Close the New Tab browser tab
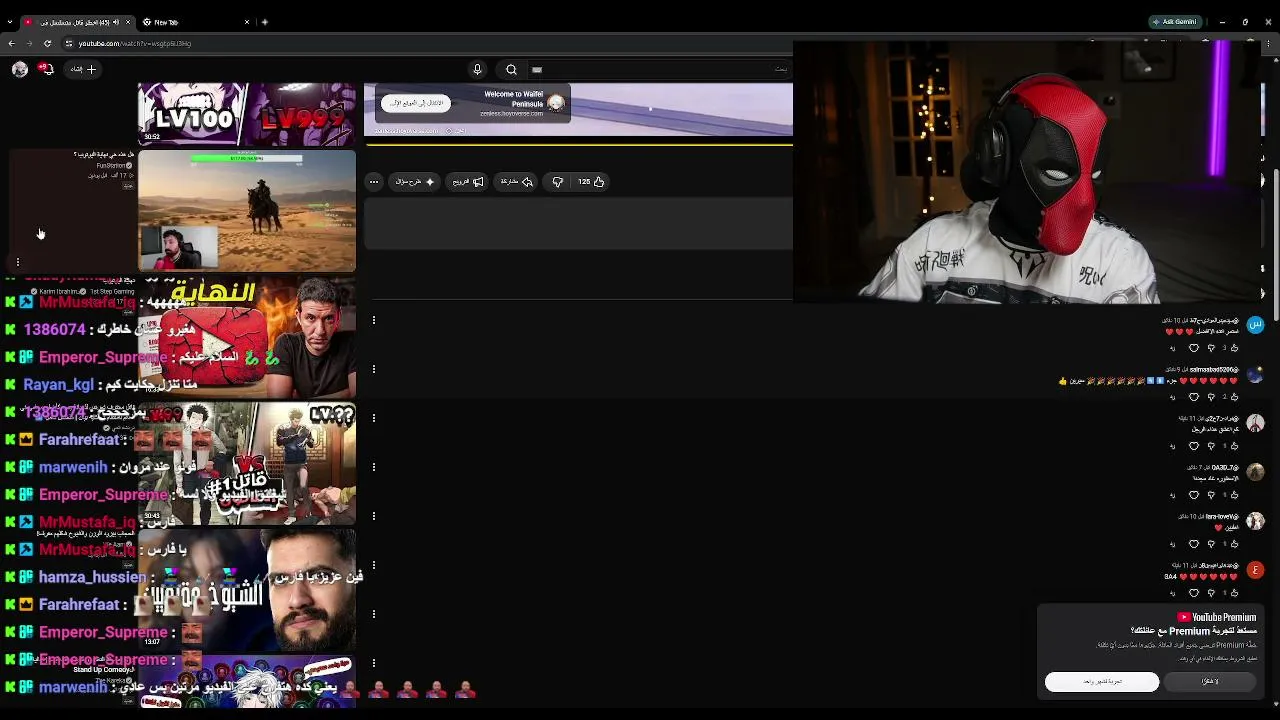This screenshot has width=1280, height=720. [x=247, y=22]
